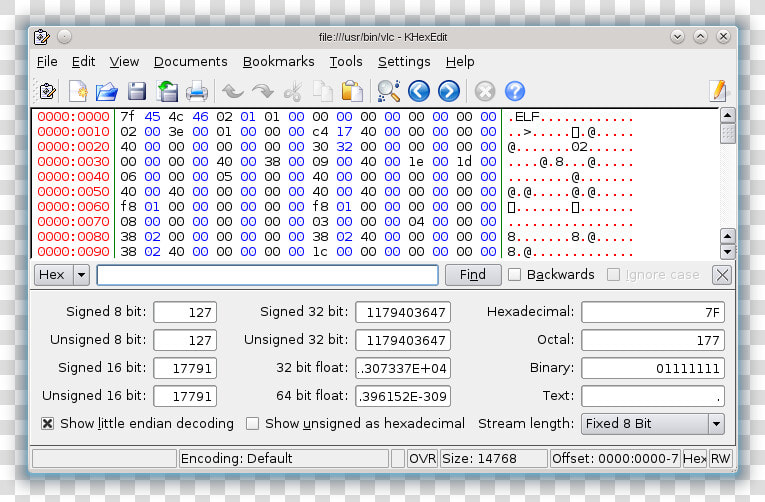This screenshot has width=765, height=502.
Task: Click the hex view scrollbar handle
Action: [727, 134]
